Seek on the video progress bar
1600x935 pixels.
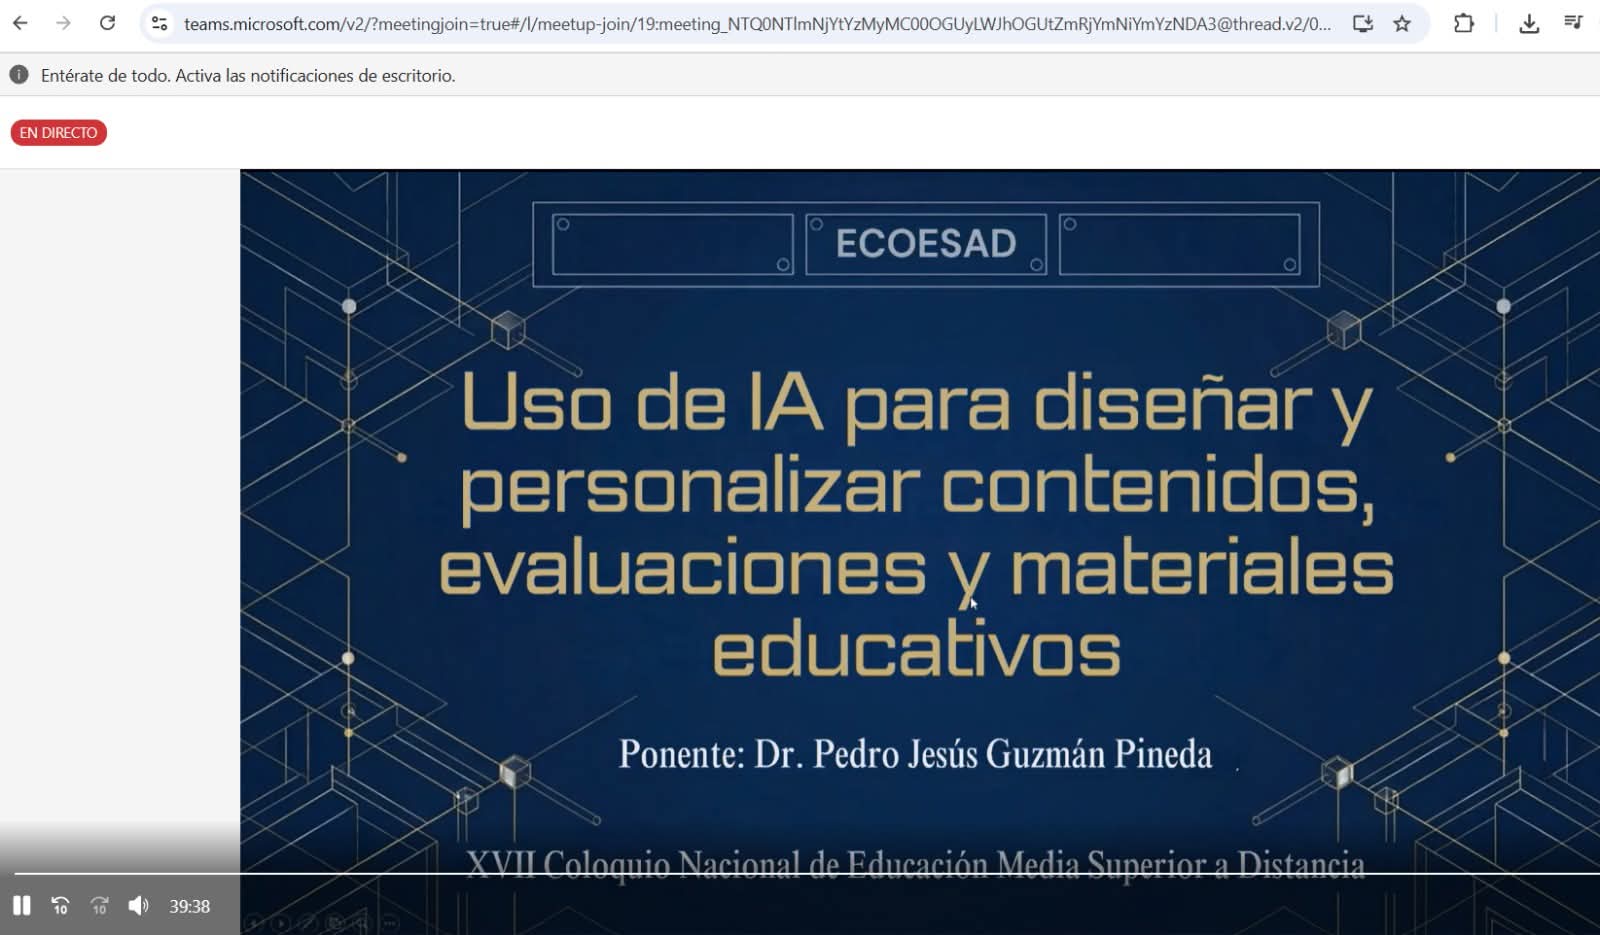coord(807,874)
